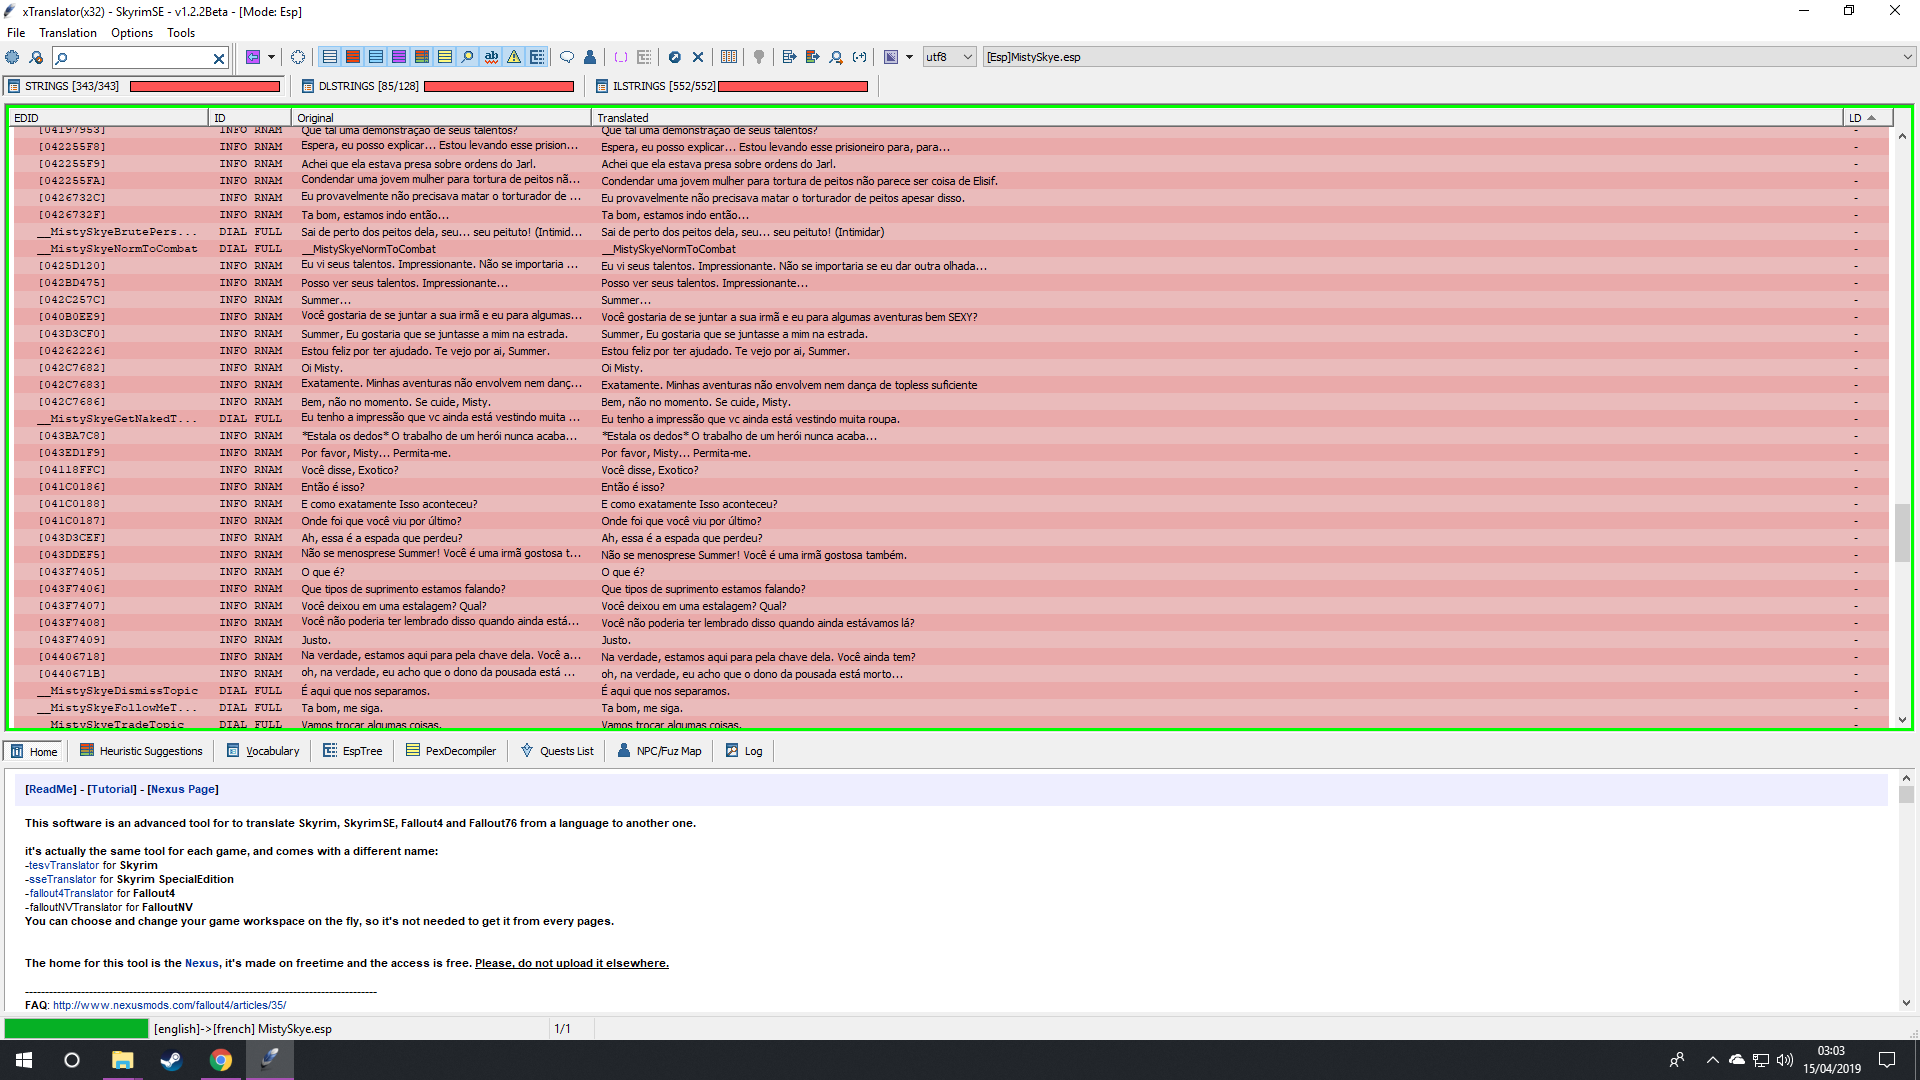The height and width of the screenshot is (1080, 1920).
Task: Expand the [Esp]MistySkye.esp file dropdown
Action: (x=1906, y=57)
